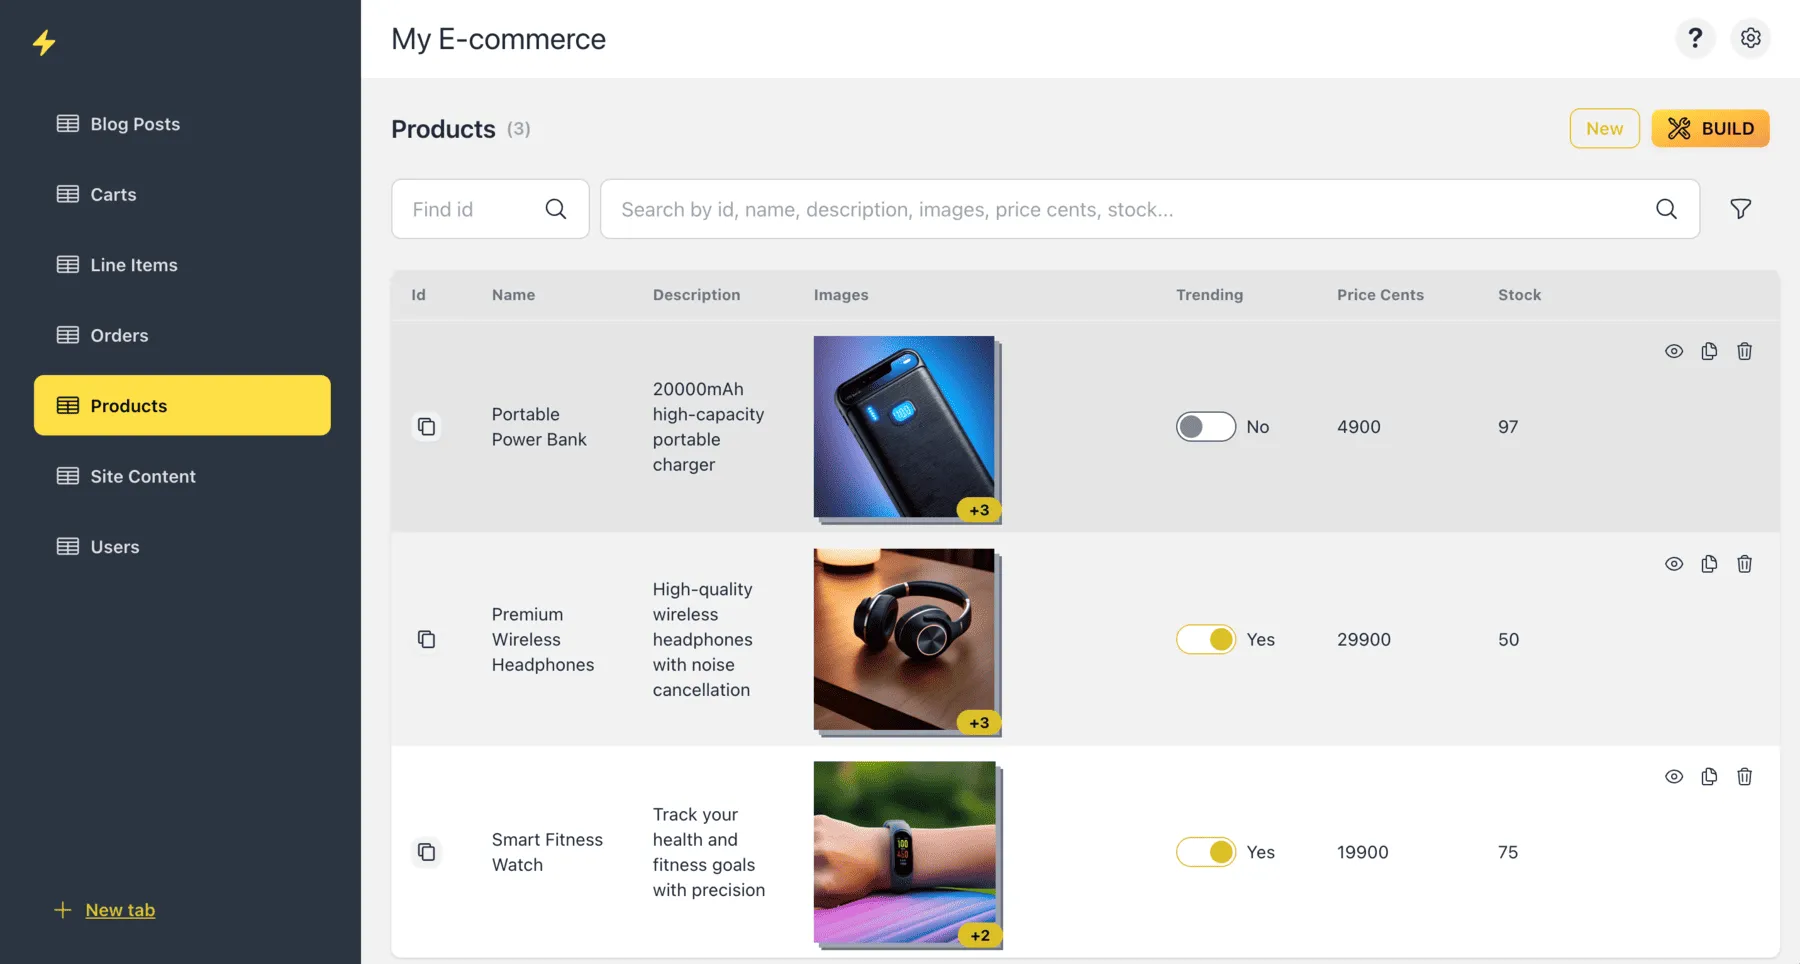Navigate to the Blog Posts section
Viewport: 1800px width, 964px height.
(134, 123)
